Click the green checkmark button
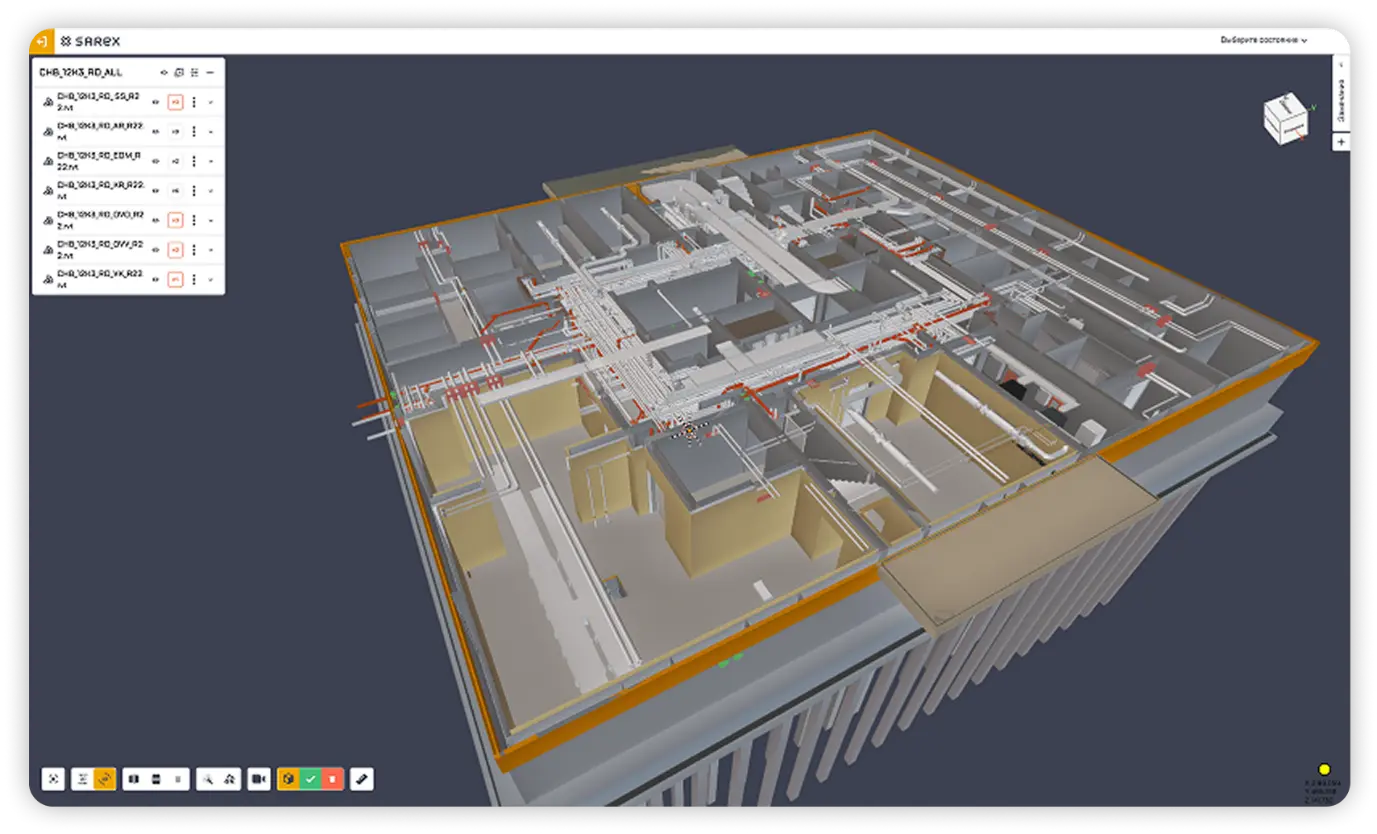Viewport: 1377px width, 834px height. [310, 779]
